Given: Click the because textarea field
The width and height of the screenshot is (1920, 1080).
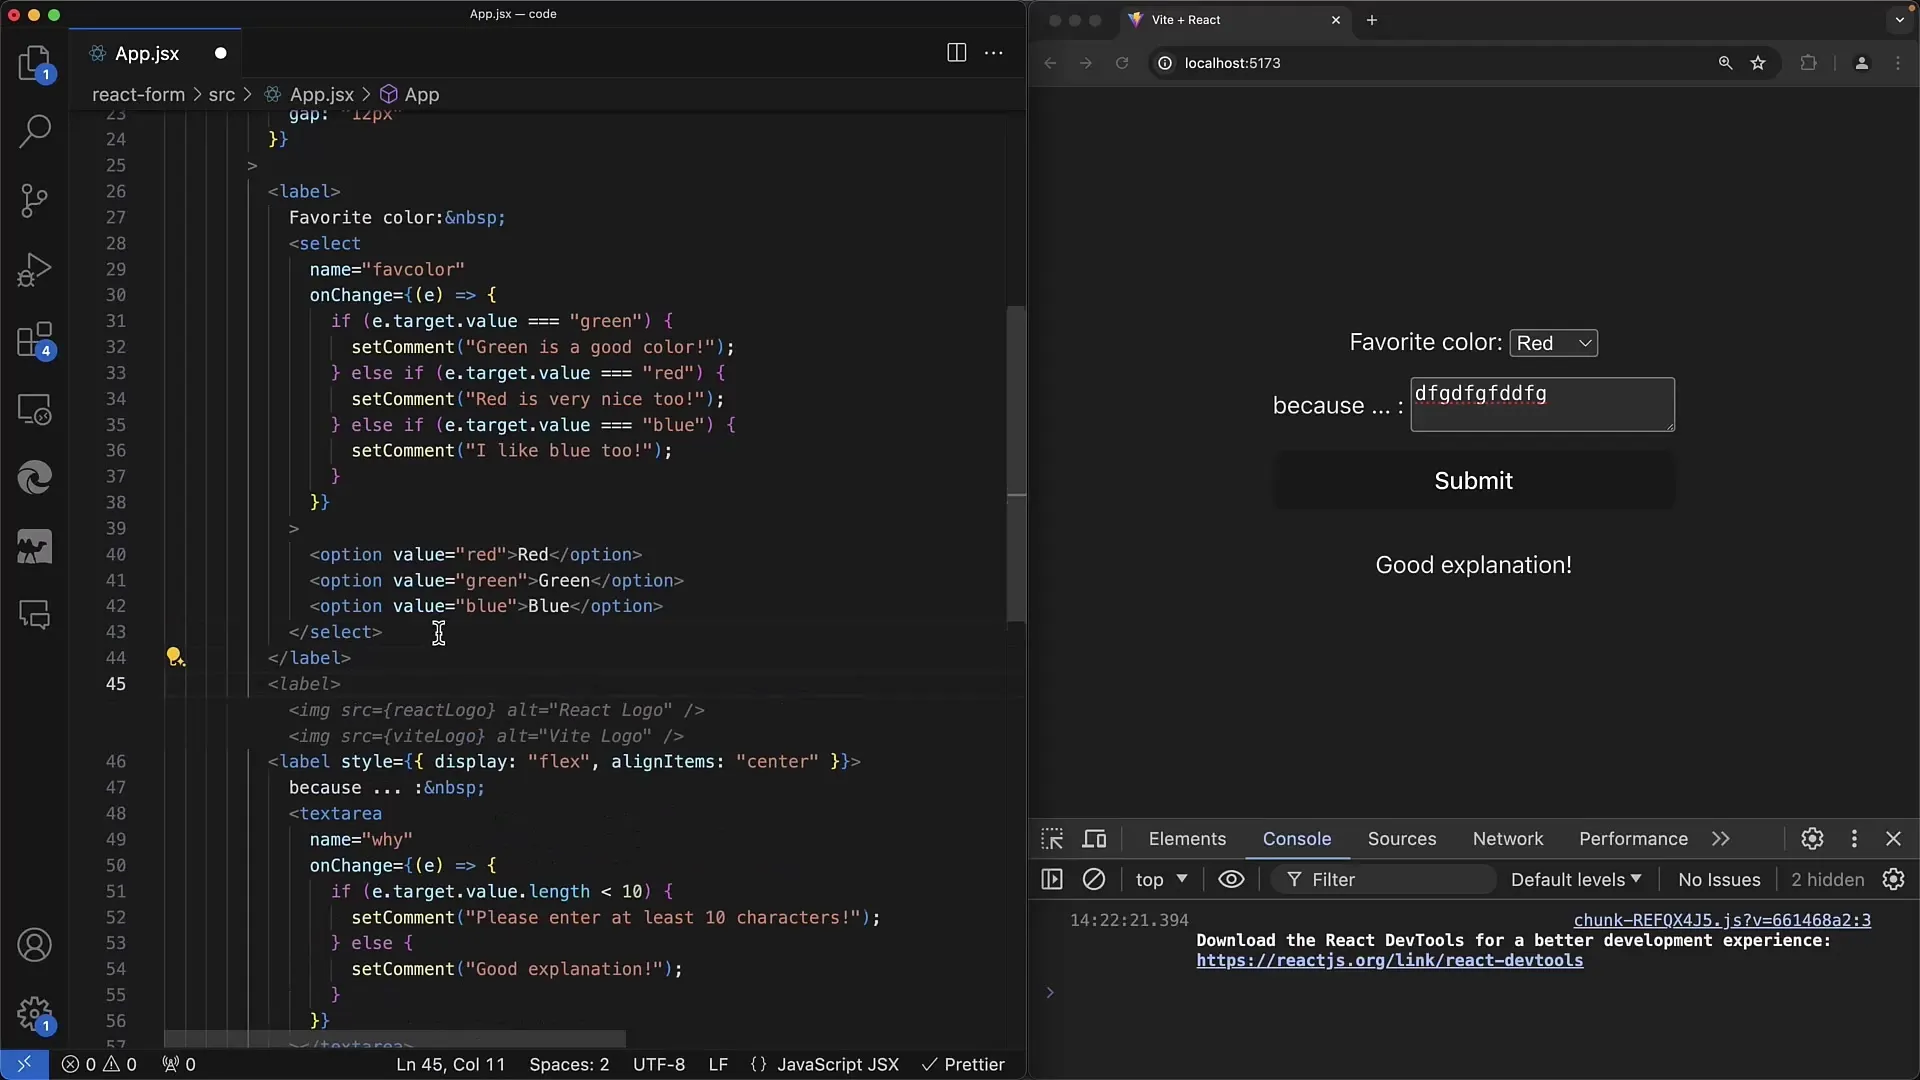Looking at the screenshot, I should click(1542, 404).
